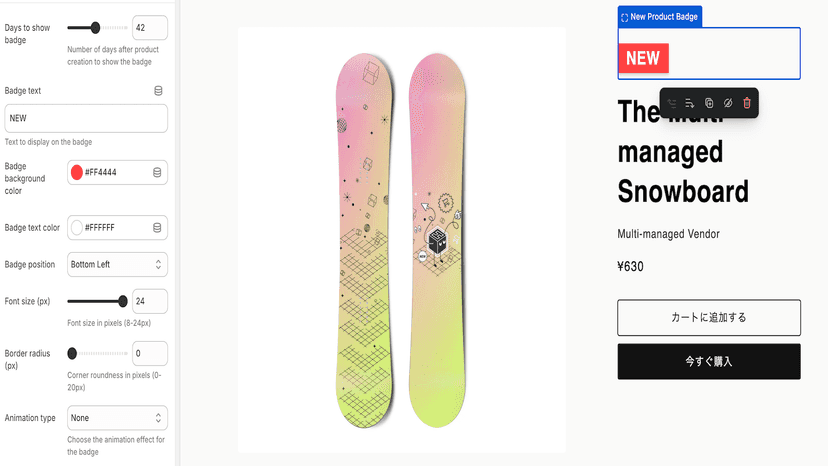Viewport: 828px width, 466px height.
Task: Click the red badge background color swatch
Action: (77, 172)
